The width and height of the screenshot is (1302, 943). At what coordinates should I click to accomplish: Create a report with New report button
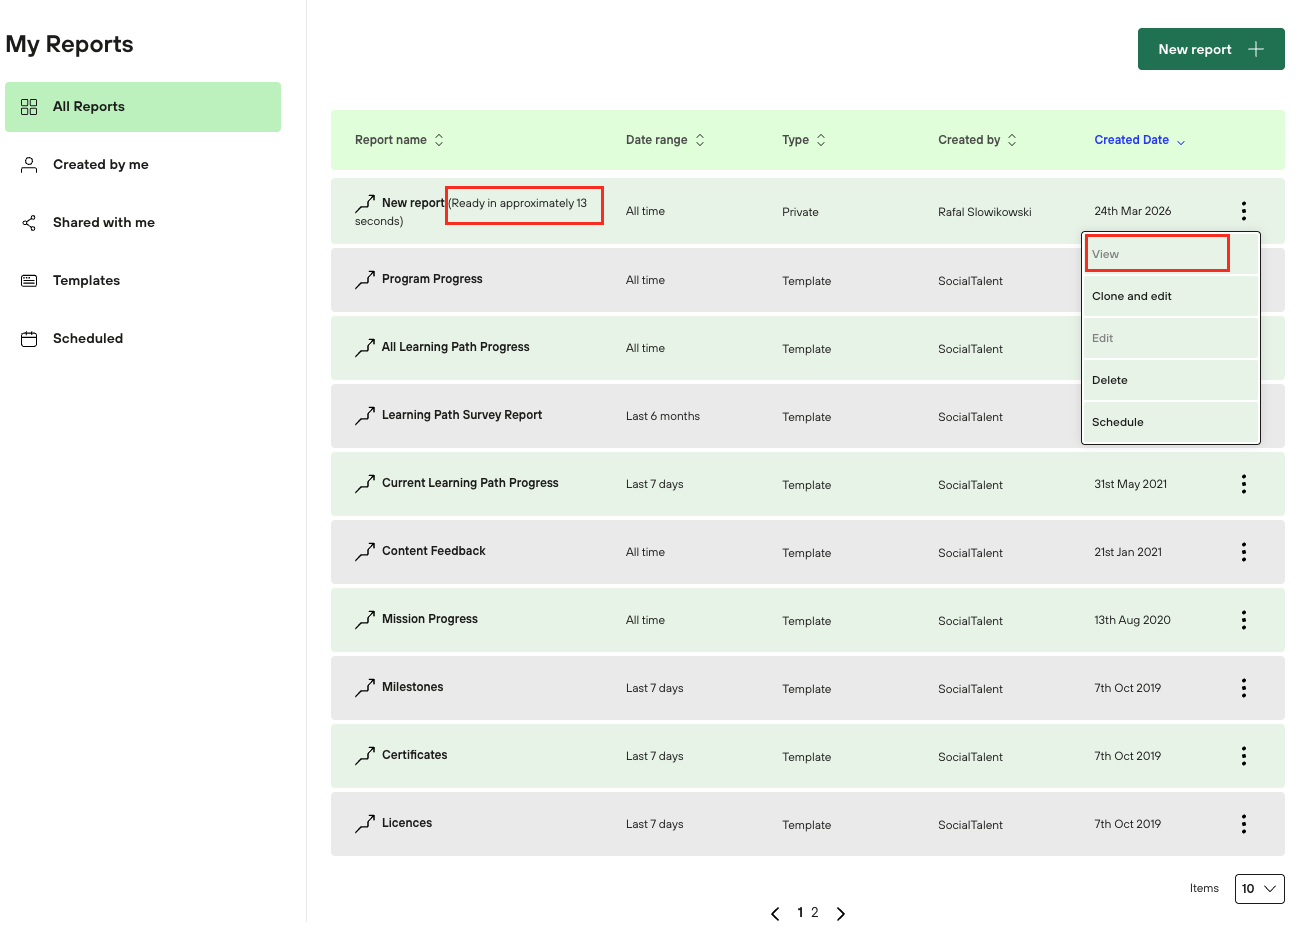coord(1210,49)
